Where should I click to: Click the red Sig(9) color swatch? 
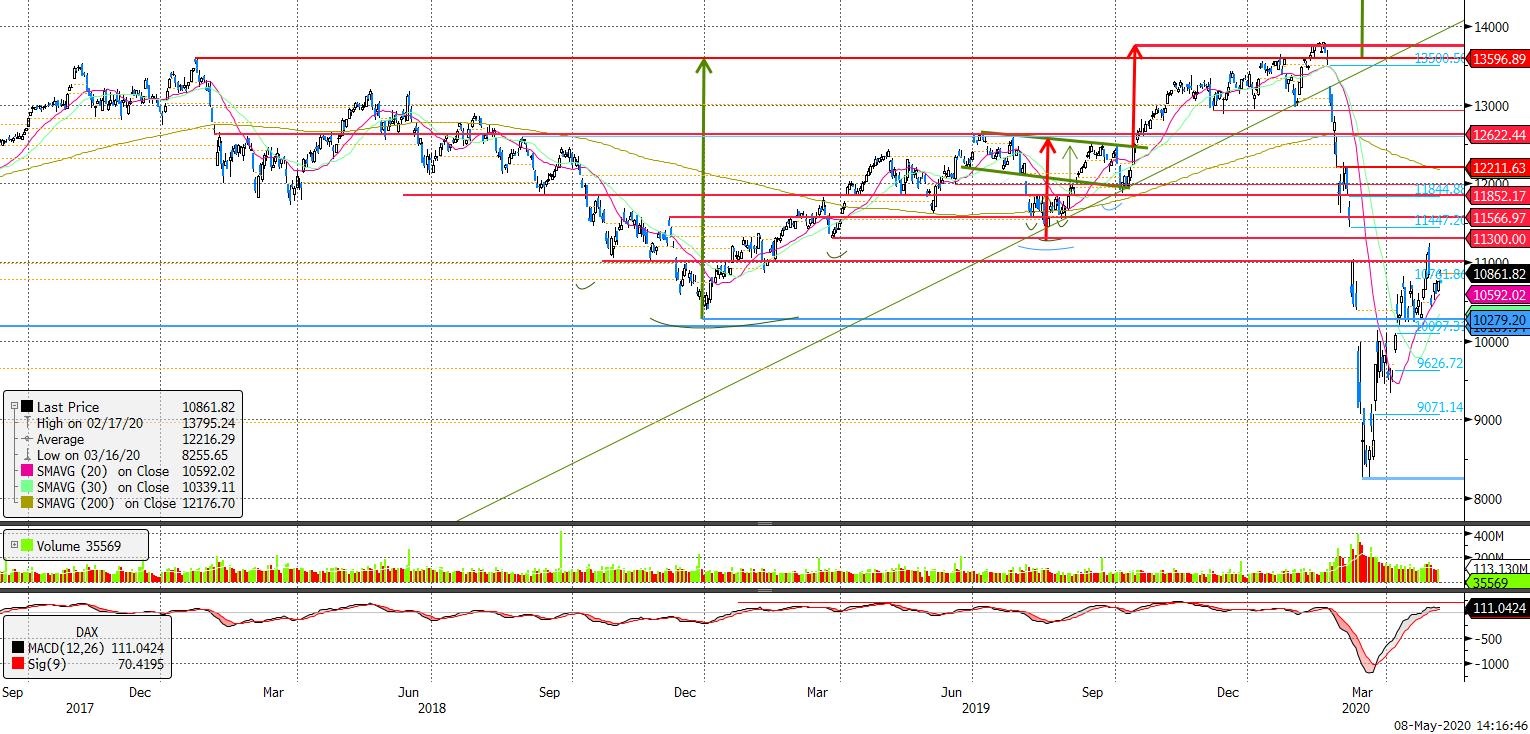coord(17,663)
